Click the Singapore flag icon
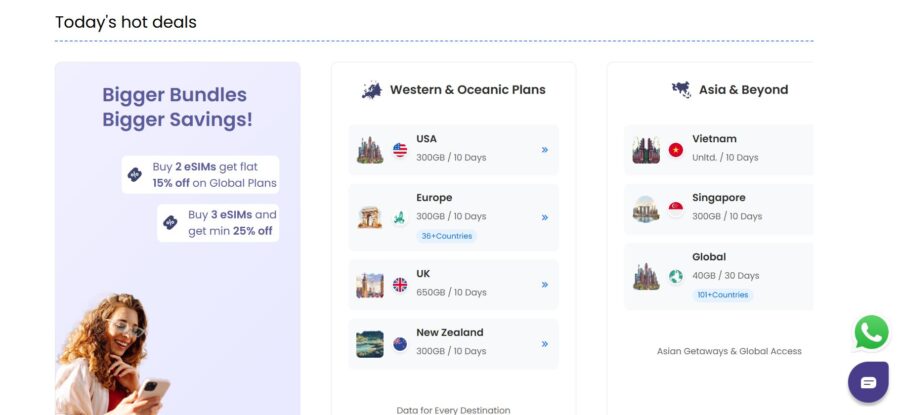The width and height of the screenshot is (900, 415). pos(676,210)
